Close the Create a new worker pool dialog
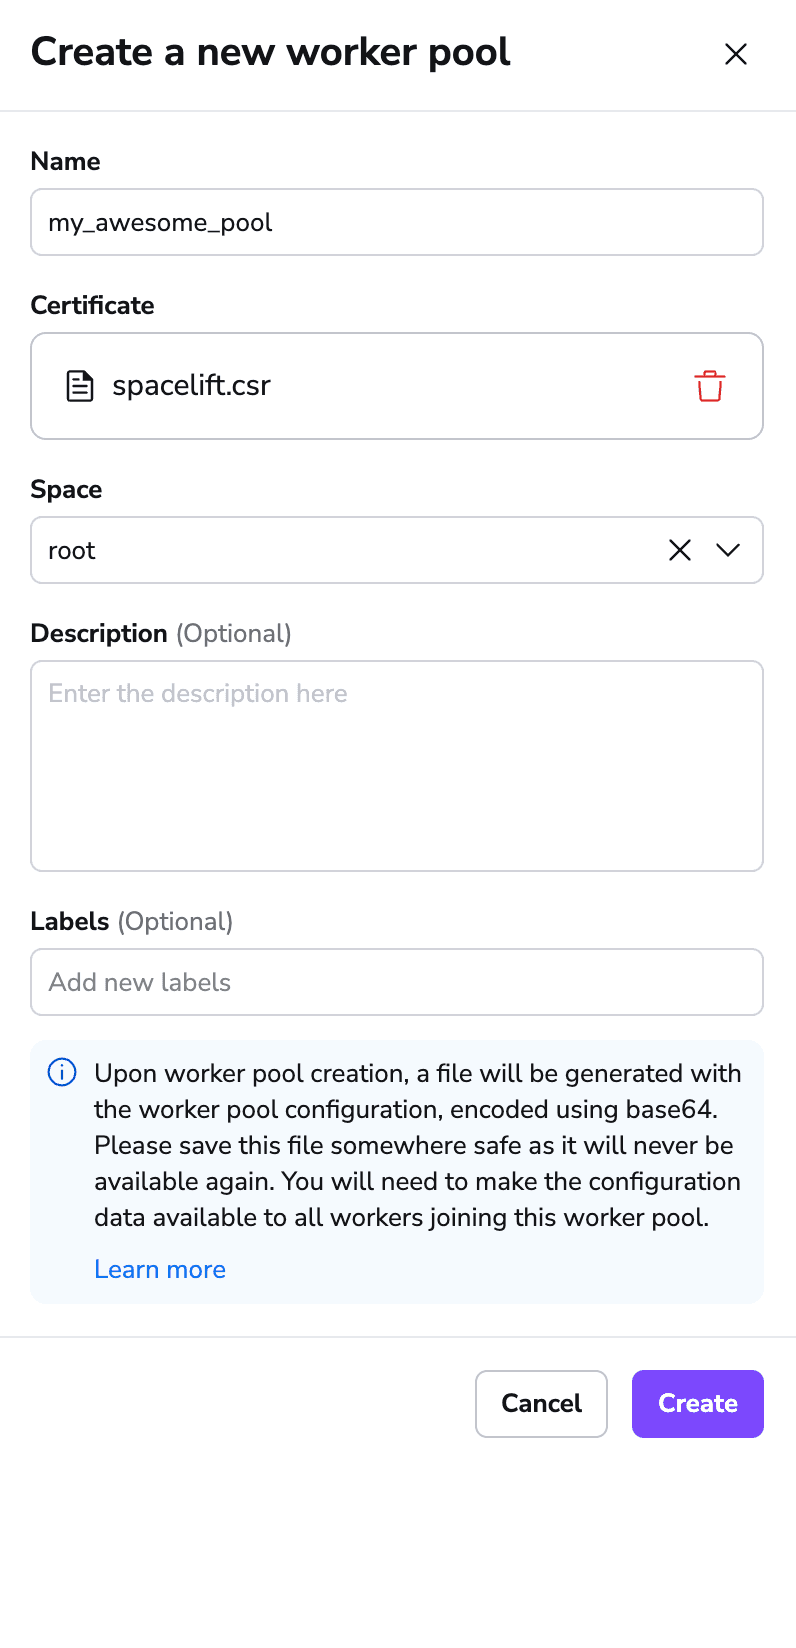The width and height of the screenshot is (796, 1648). coord(735,54)
